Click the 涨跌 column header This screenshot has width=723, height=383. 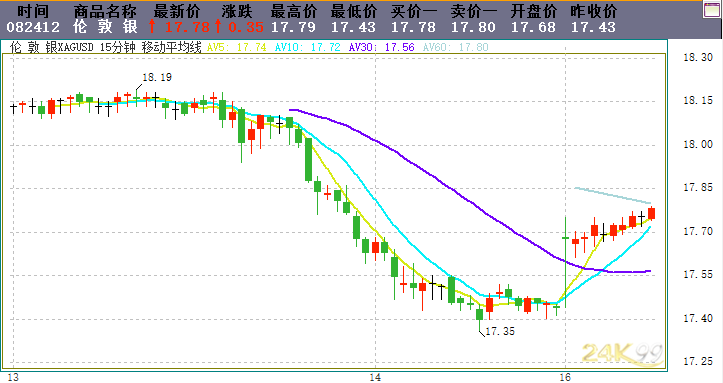(x=237, y=11)
